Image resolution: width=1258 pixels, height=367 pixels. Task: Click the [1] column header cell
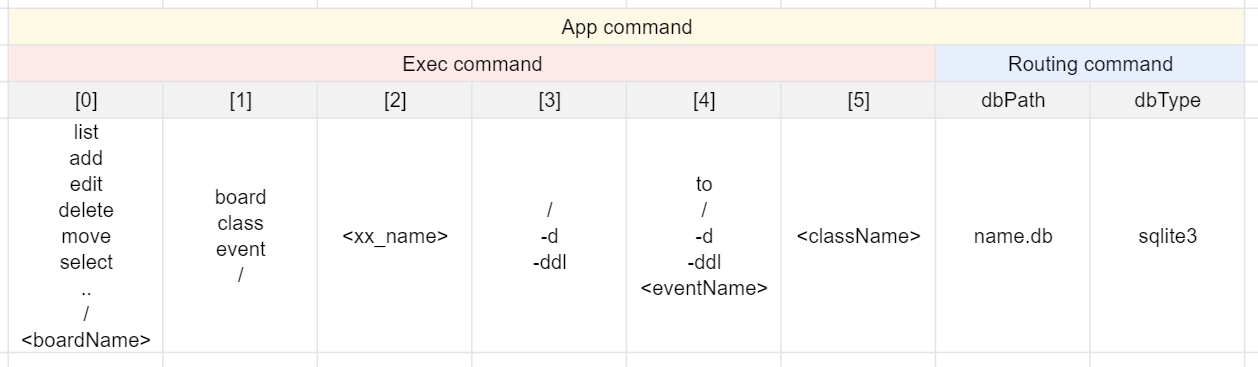coord(240,101)
